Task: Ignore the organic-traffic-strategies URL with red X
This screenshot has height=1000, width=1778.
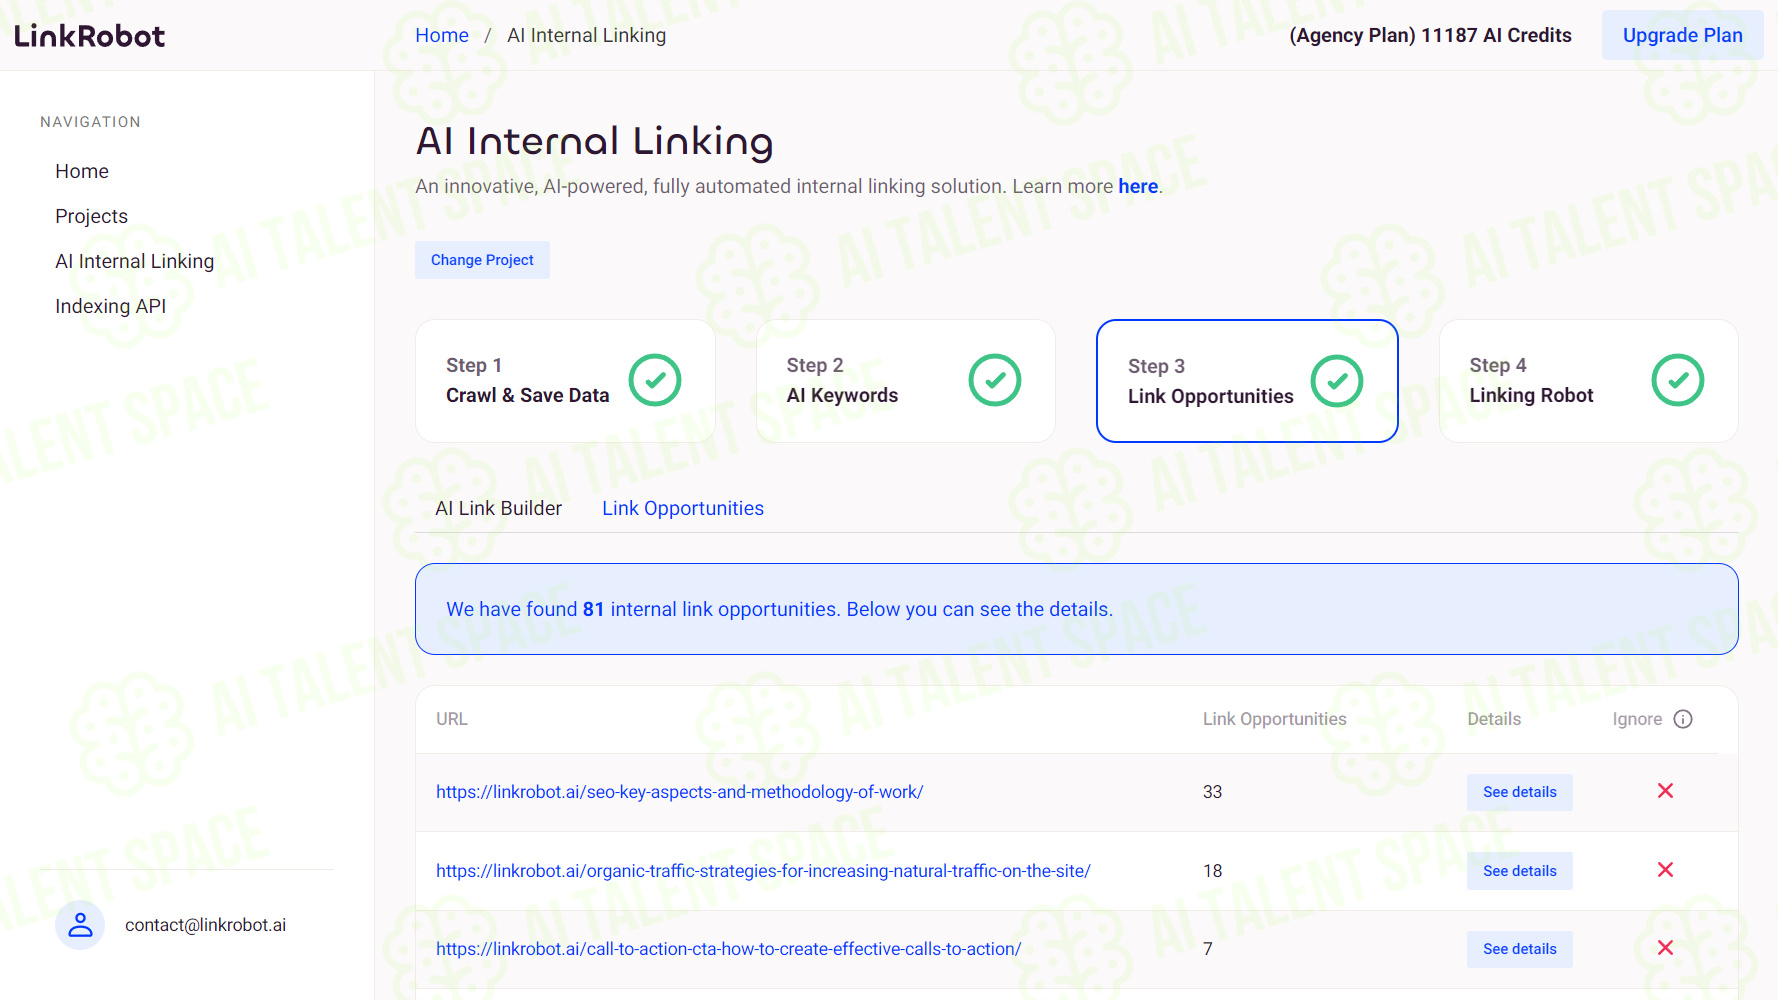Action: [1665, 870]
